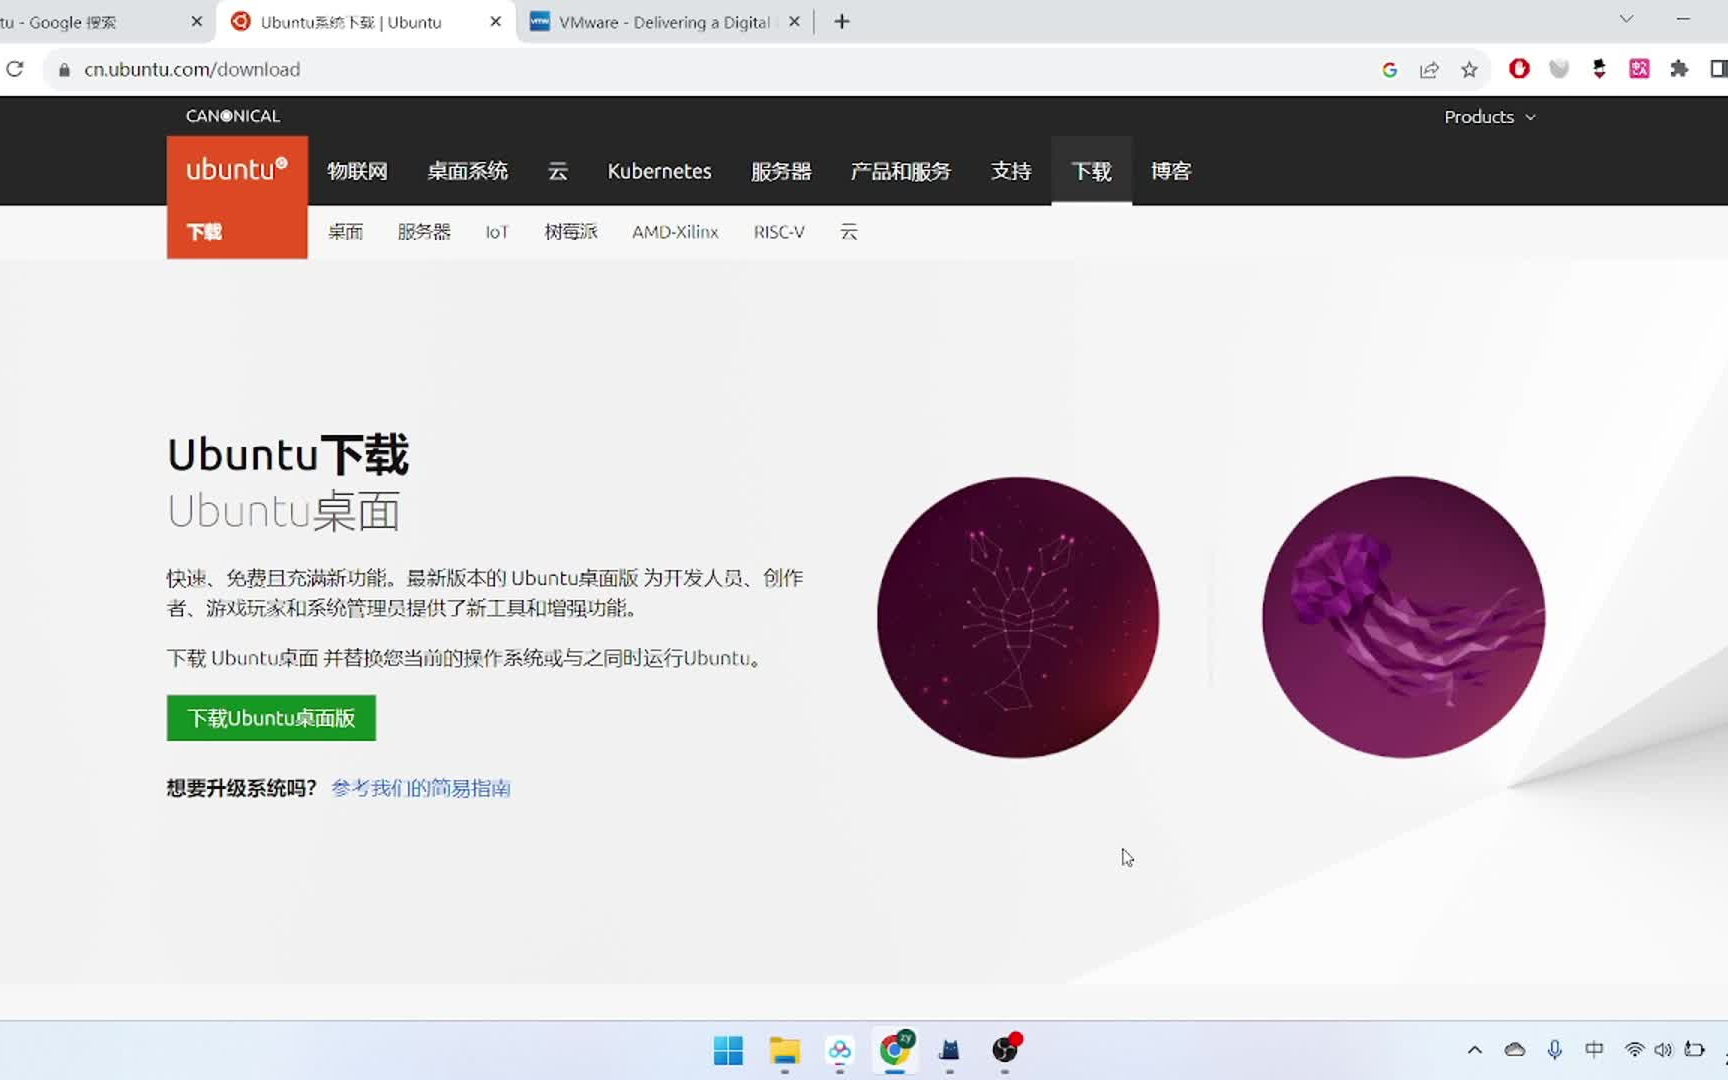The height and width of the screenshot is (1080, 1728).
Task: Go to 云 download sub-section
Action: 849,232
